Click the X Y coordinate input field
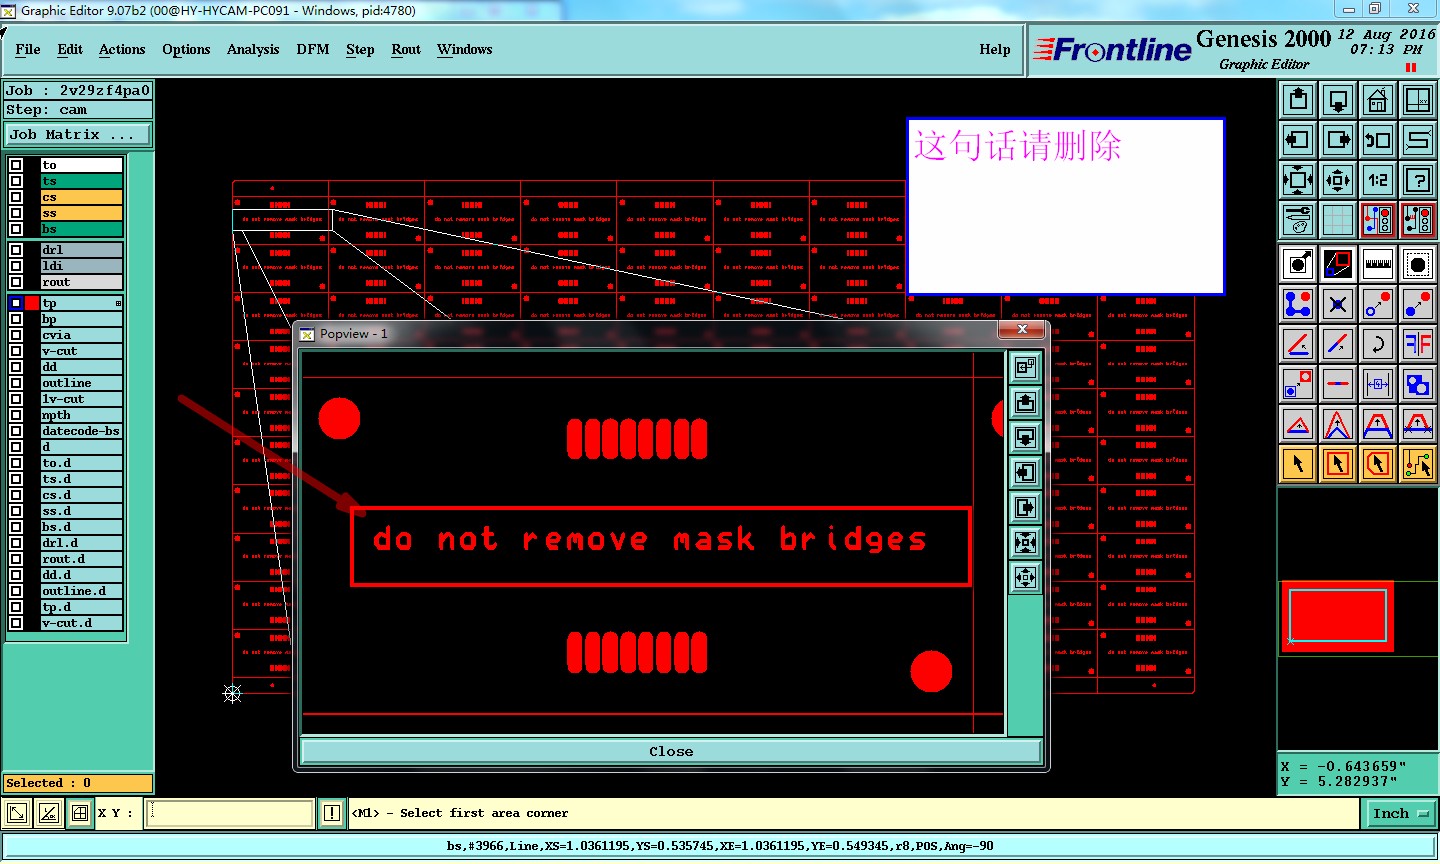 pos(230,813)
